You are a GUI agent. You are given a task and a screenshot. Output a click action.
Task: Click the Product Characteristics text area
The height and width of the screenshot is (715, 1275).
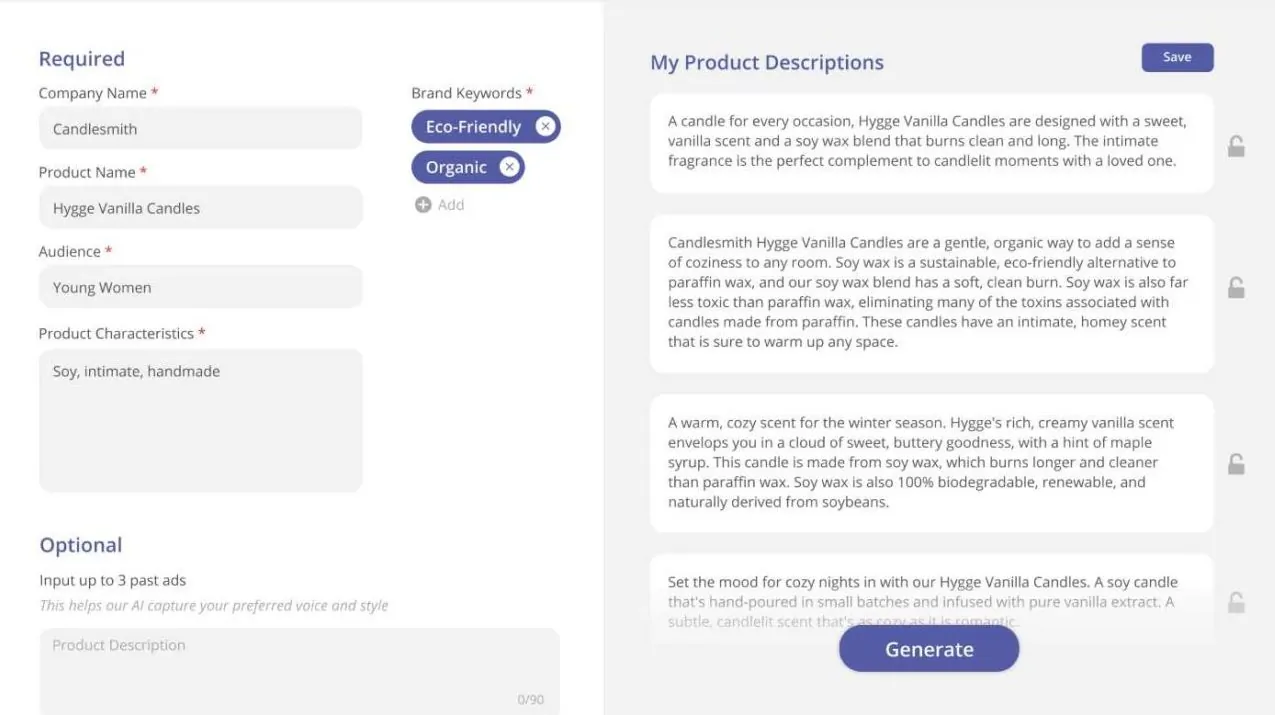200,420
